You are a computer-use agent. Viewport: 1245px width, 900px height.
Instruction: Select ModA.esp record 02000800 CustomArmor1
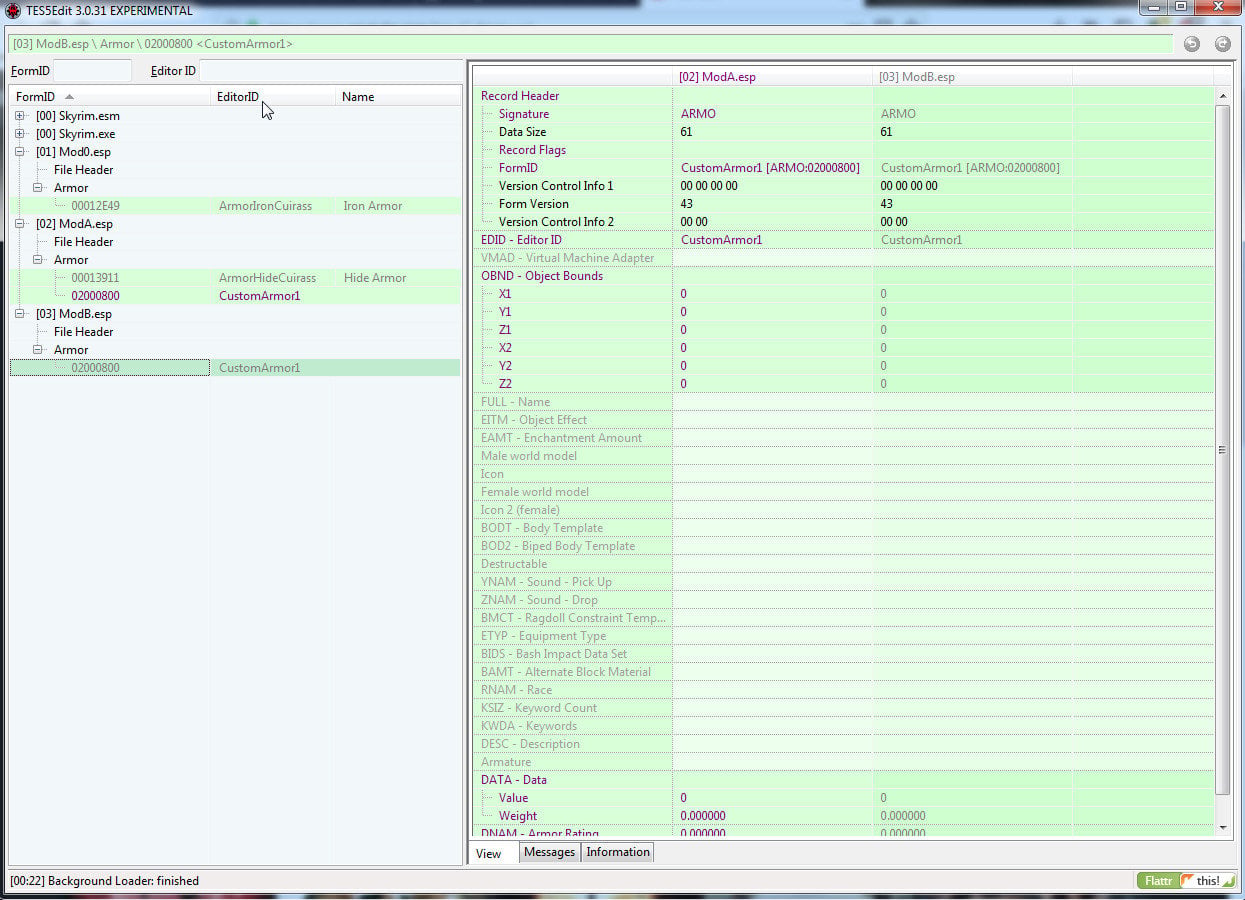coord(235,296)
